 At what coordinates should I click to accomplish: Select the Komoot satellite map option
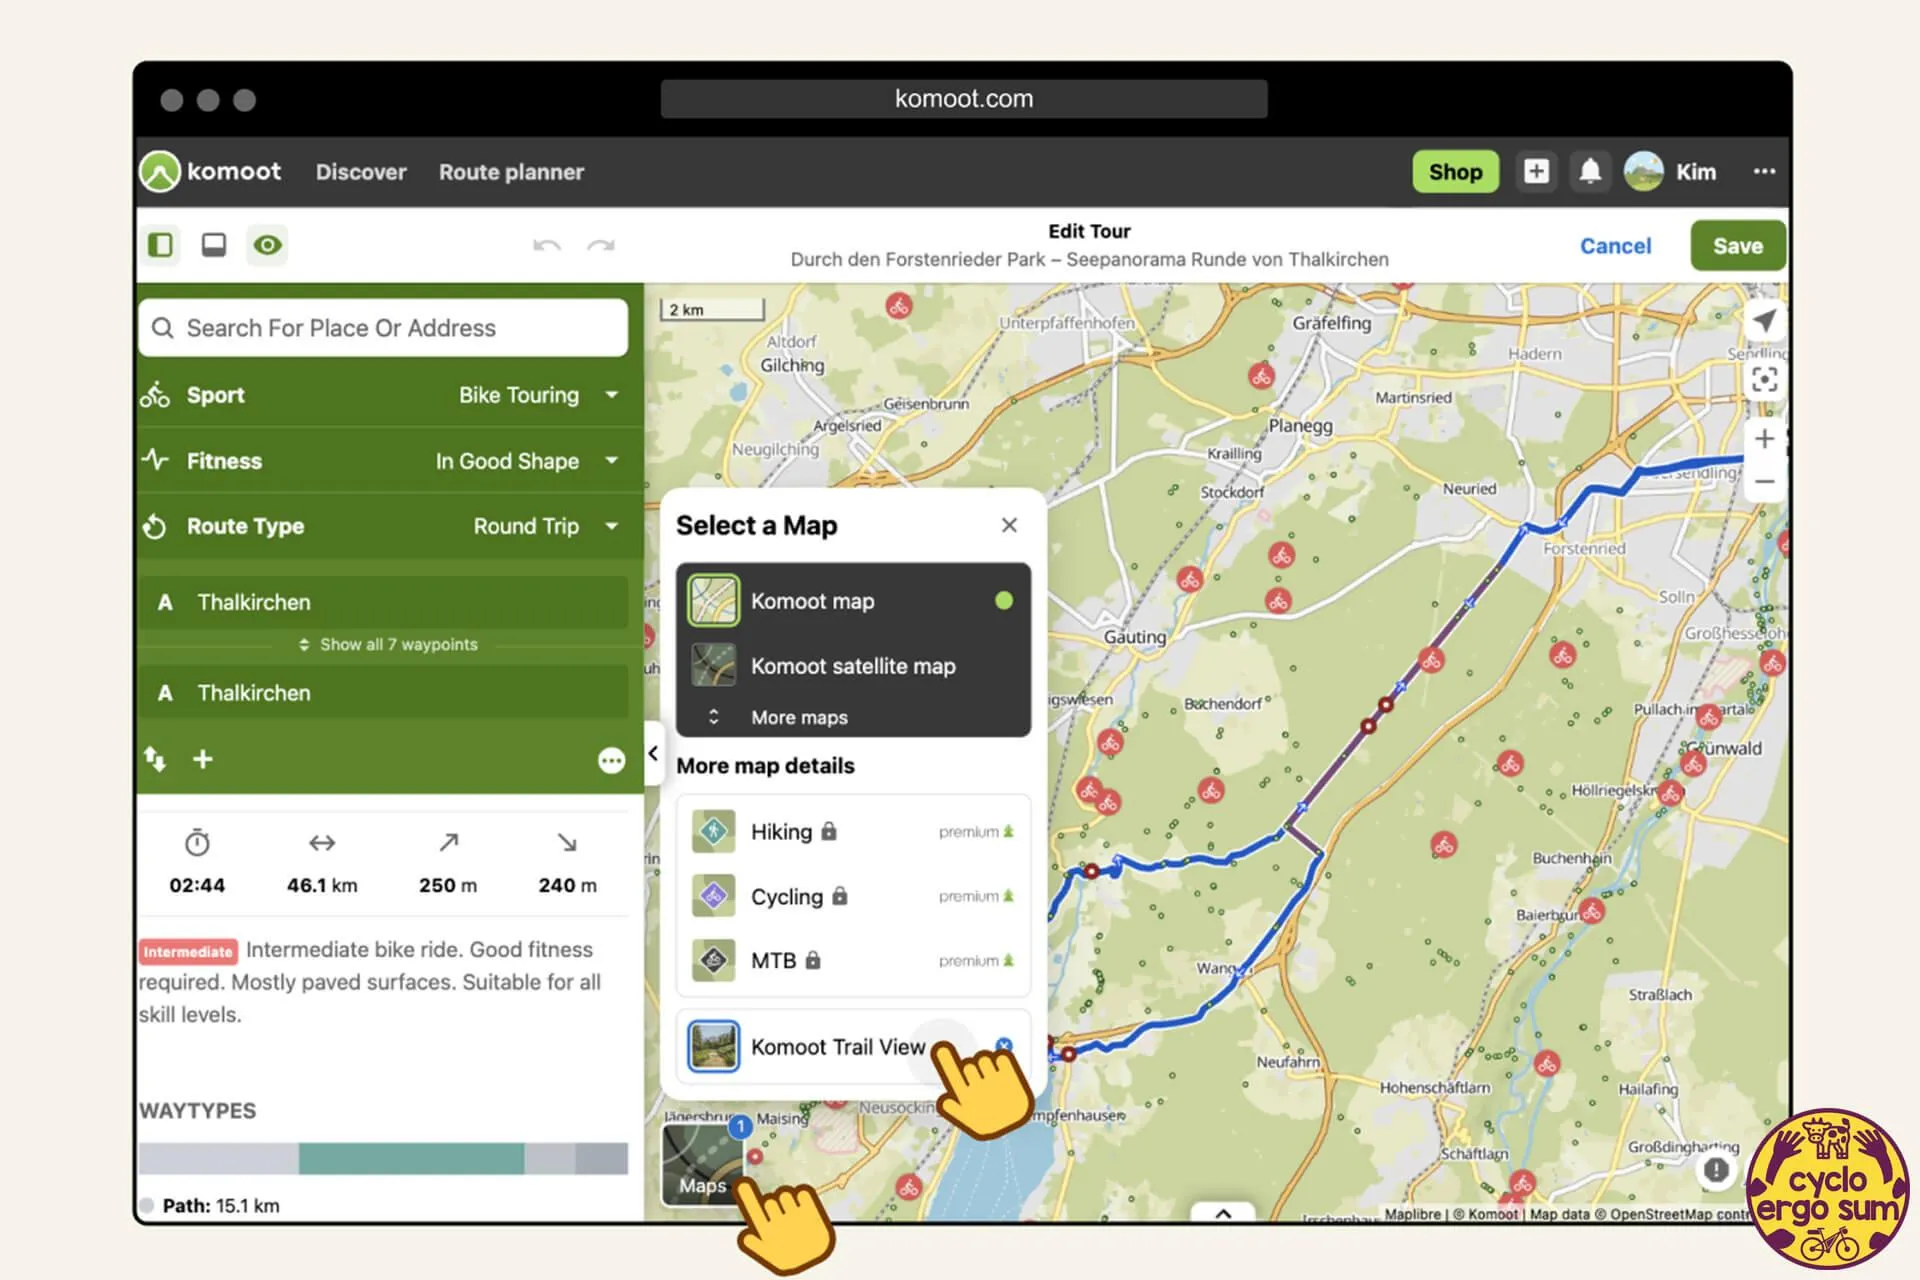(x=853, y=666)
